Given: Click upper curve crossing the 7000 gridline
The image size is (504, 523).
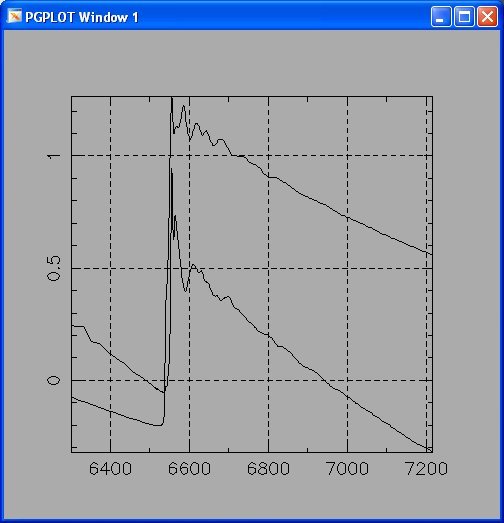Looking at the screenshot, I should 348,218.
